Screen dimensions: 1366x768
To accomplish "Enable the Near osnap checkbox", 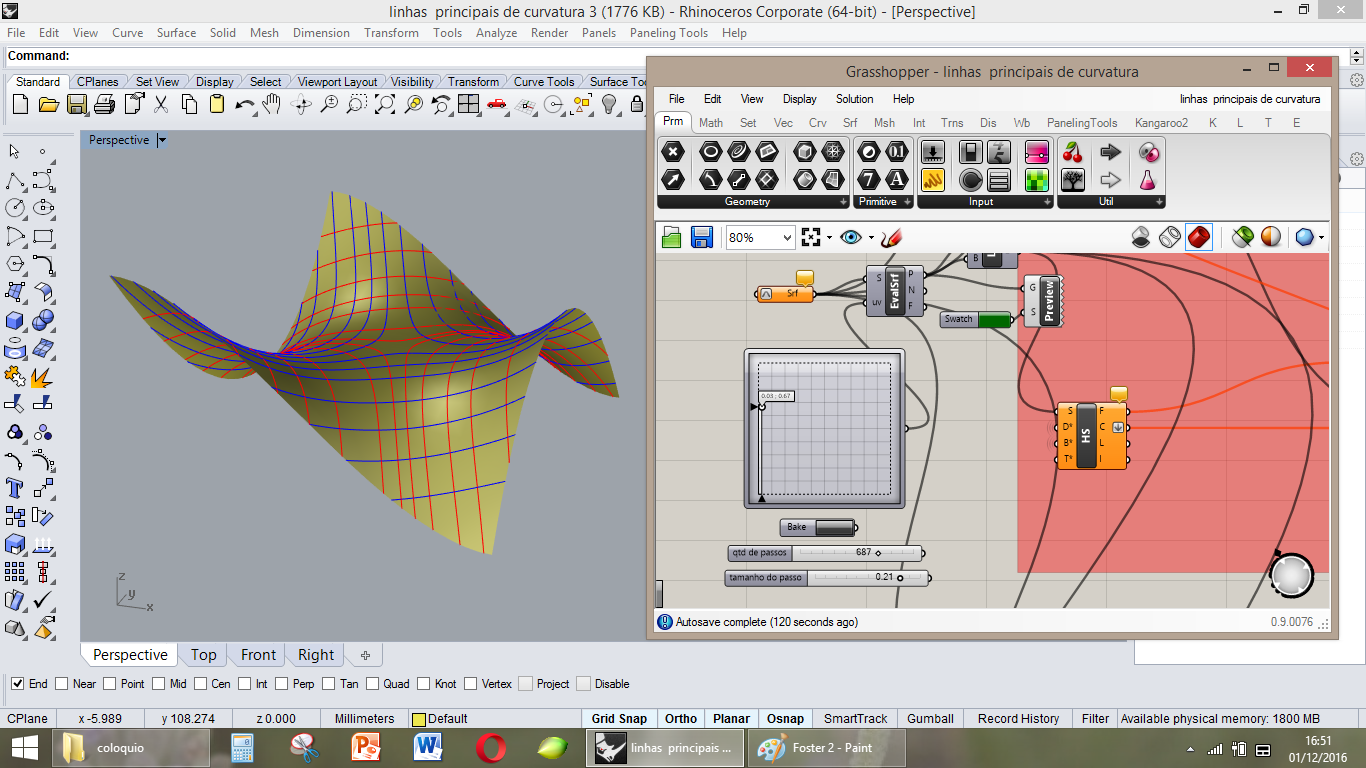I will [62, 684].
